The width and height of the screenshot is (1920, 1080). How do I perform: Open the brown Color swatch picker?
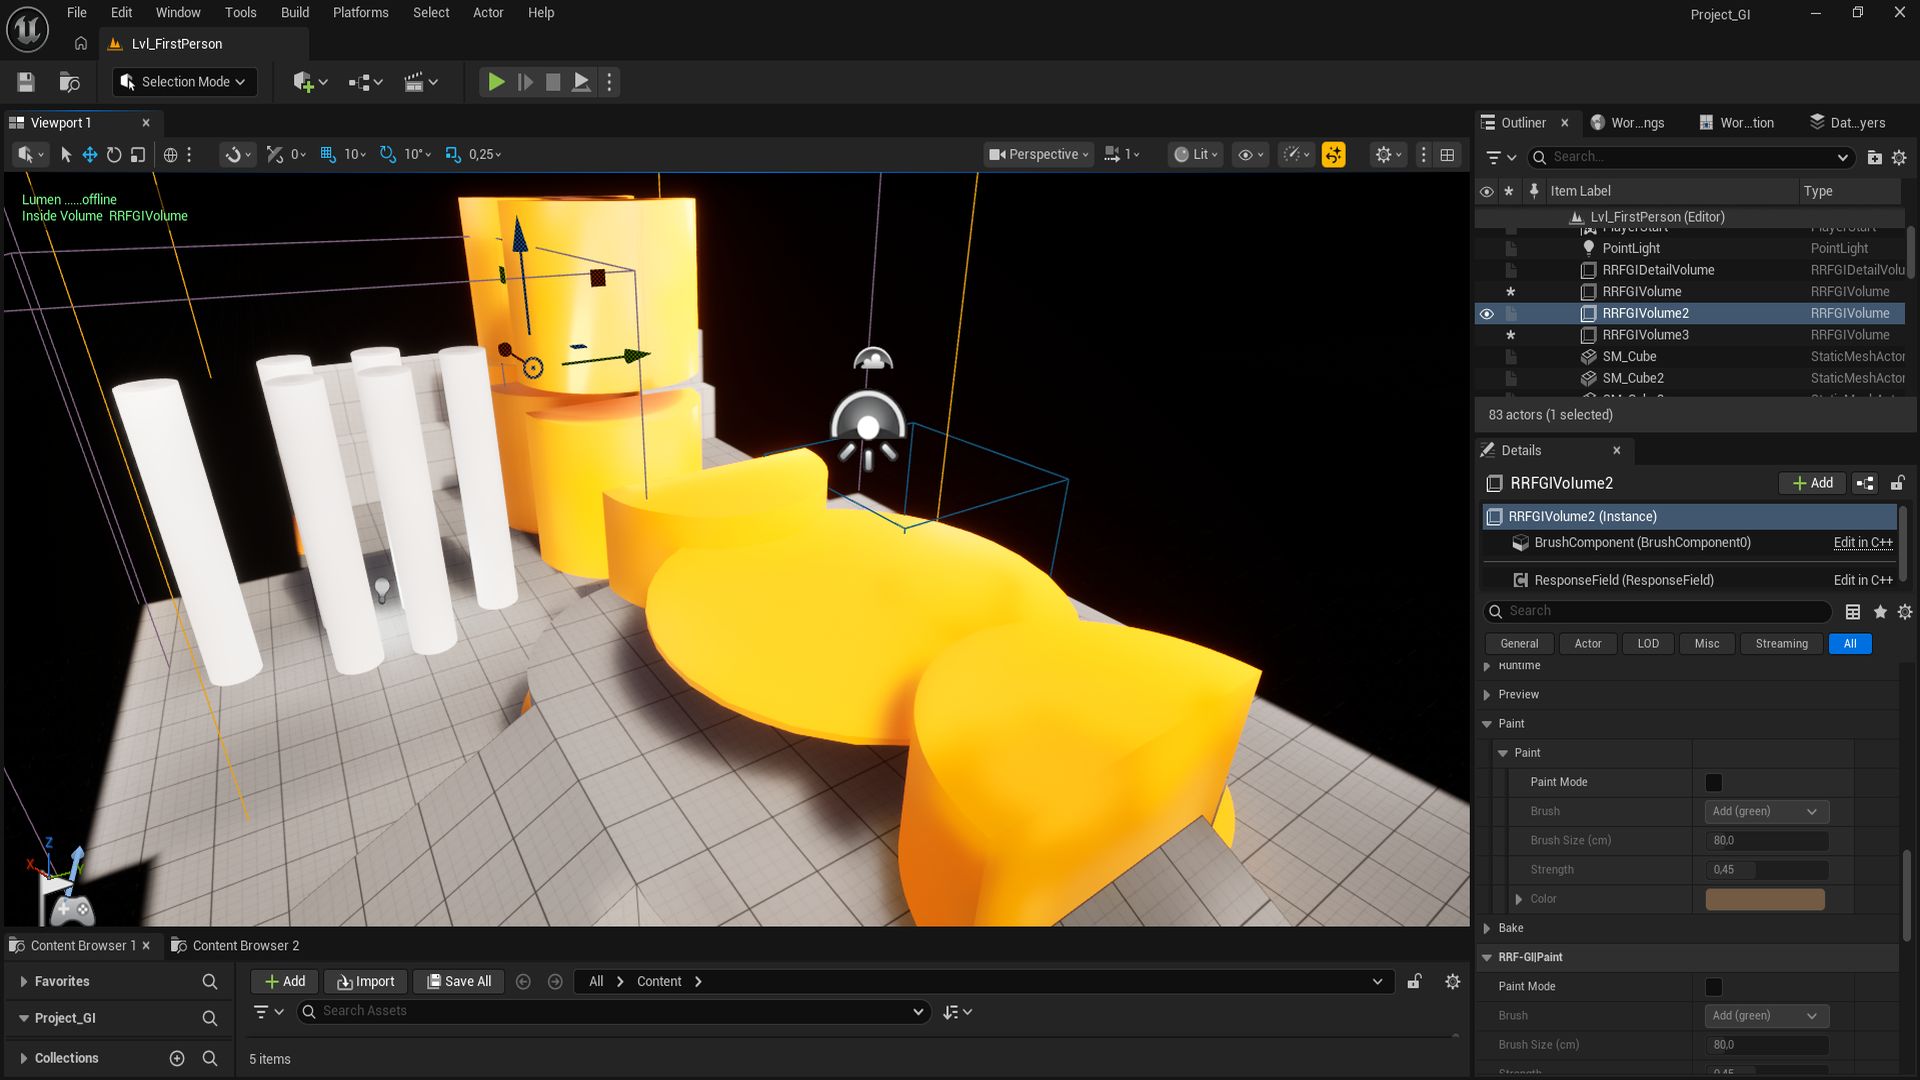pyautogui.click(x=1765, y=899)
